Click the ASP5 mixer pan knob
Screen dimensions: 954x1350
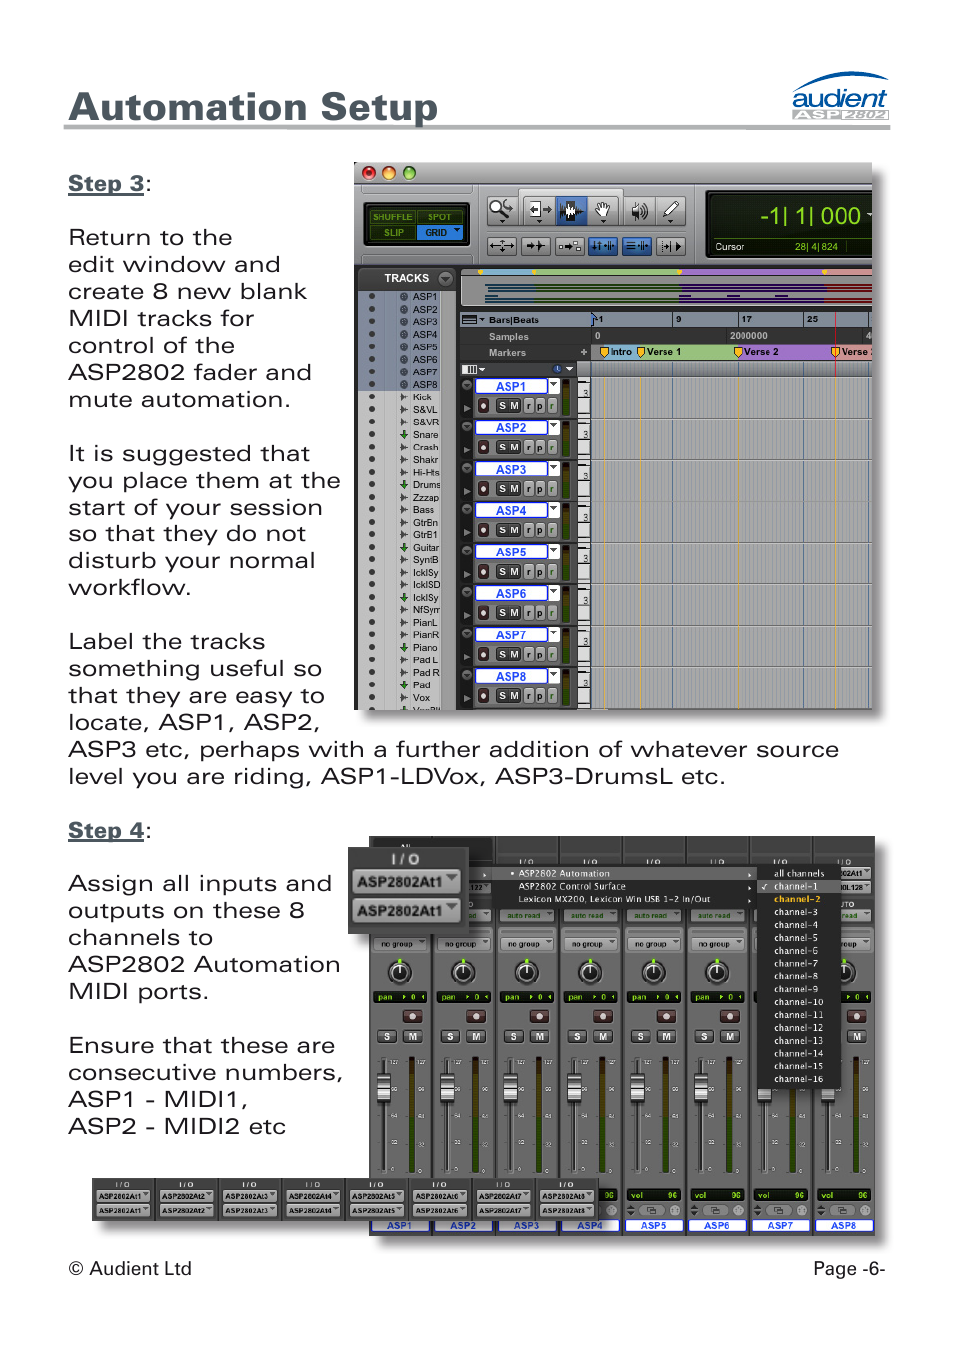(x=654, y=971)
